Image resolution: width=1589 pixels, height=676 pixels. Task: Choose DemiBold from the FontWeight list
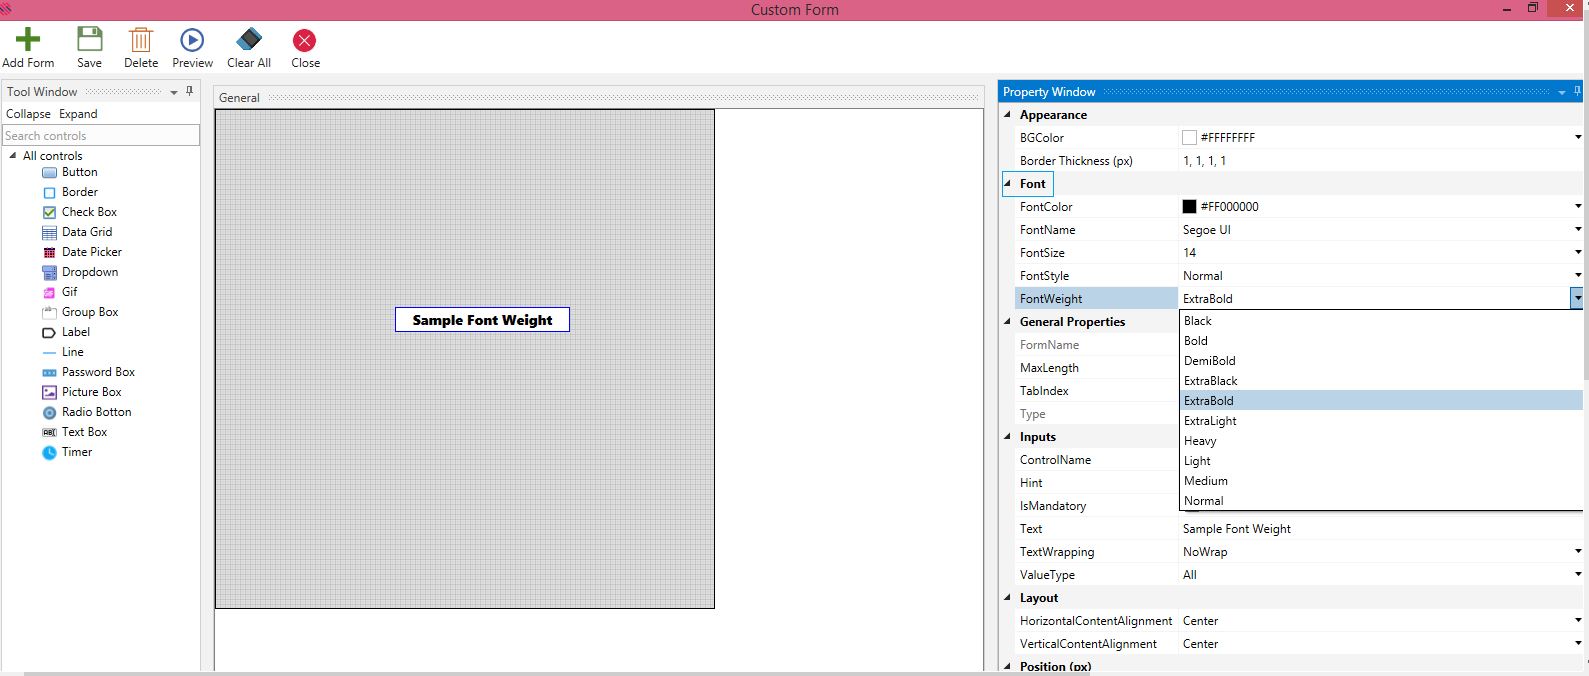pos(1209,361)
